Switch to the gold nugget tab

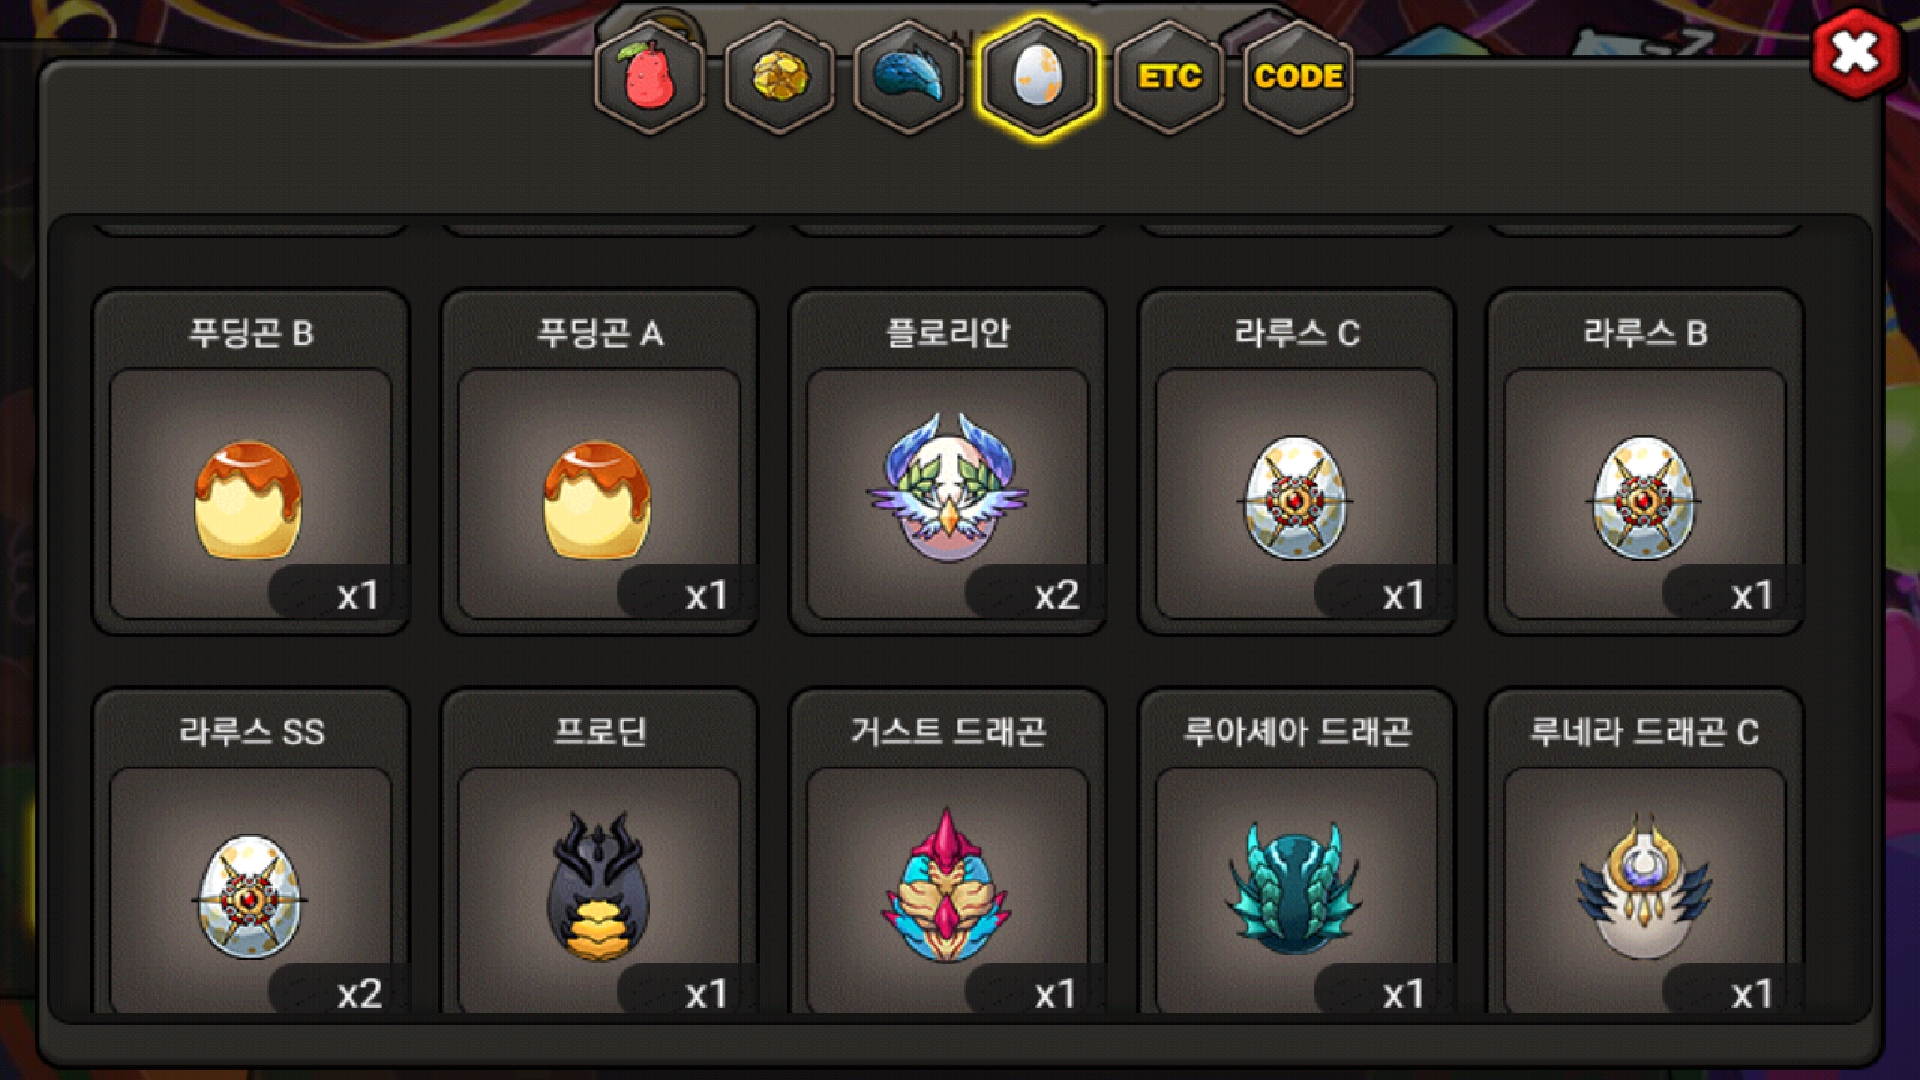780,77
